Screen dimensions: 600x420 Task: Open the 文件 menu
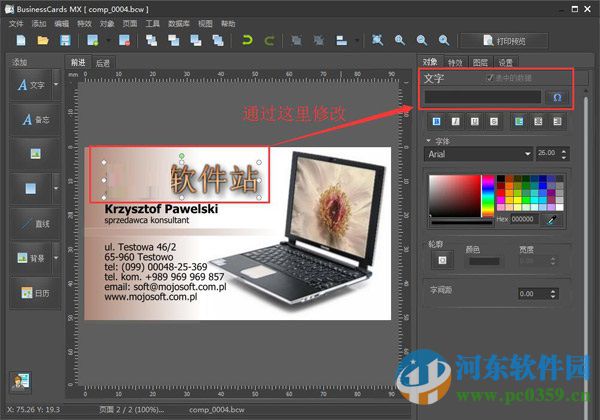(16, 24)
